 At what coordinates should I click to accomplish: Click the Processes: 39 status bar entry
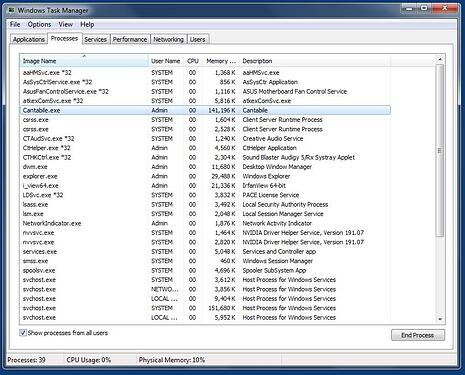coord(26,360)
